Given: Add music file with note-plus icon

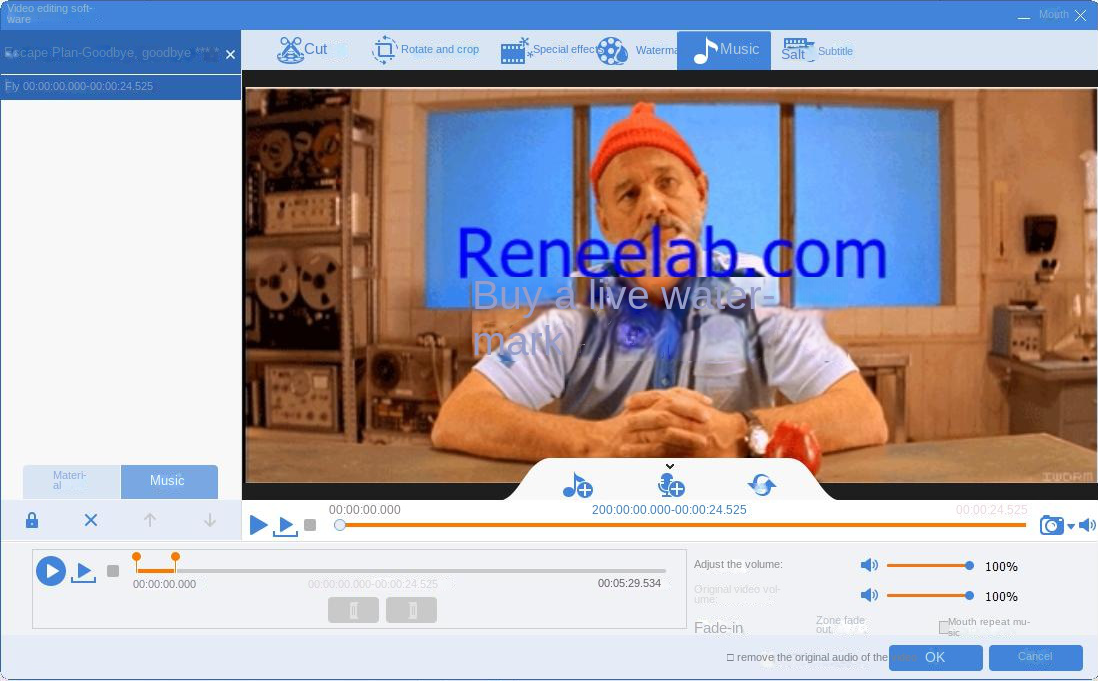Looking at the screenshot, I should pos(578,485).
